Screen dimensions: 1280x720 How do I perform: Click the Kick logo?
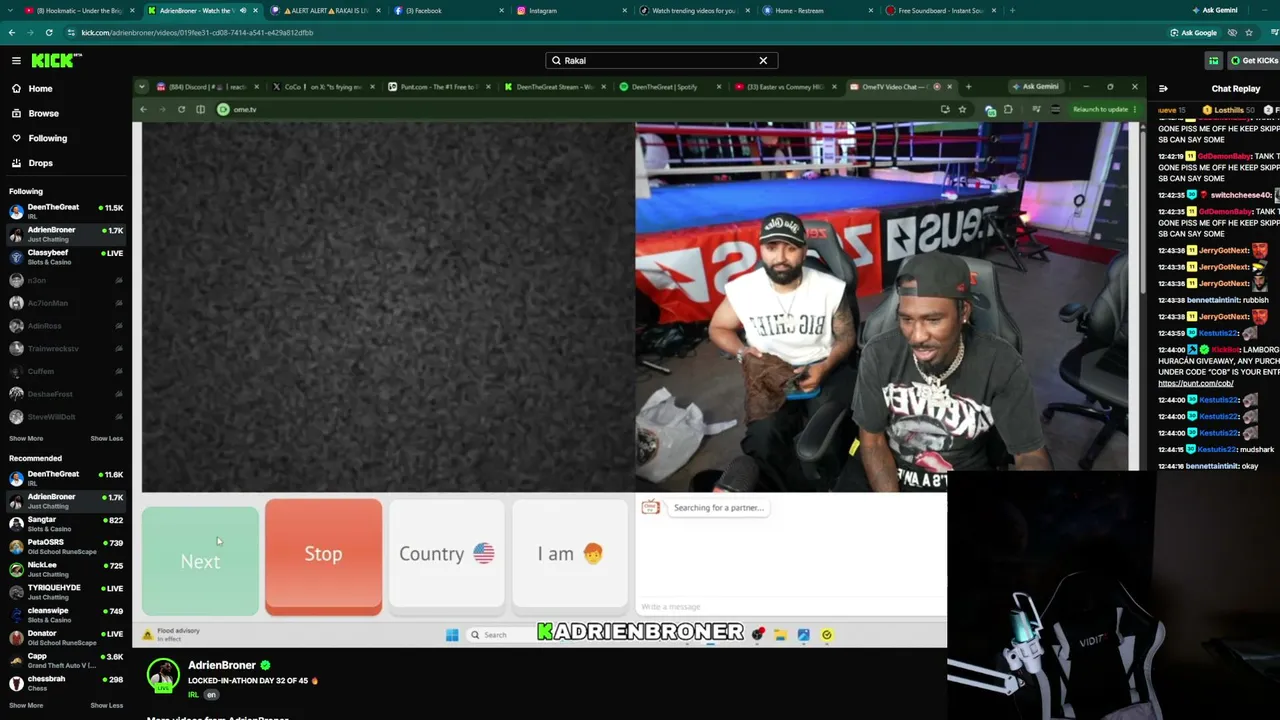(x=57, y=60)
